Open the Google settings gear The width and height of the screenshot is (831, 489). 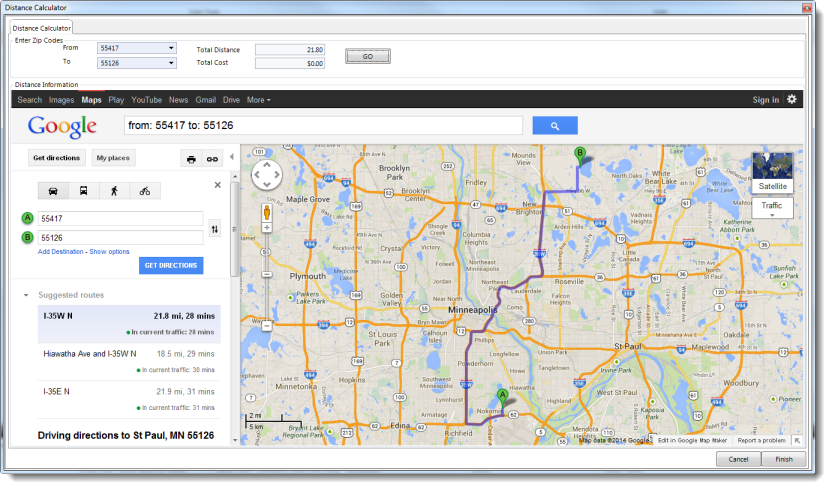(x=792, y=100)
